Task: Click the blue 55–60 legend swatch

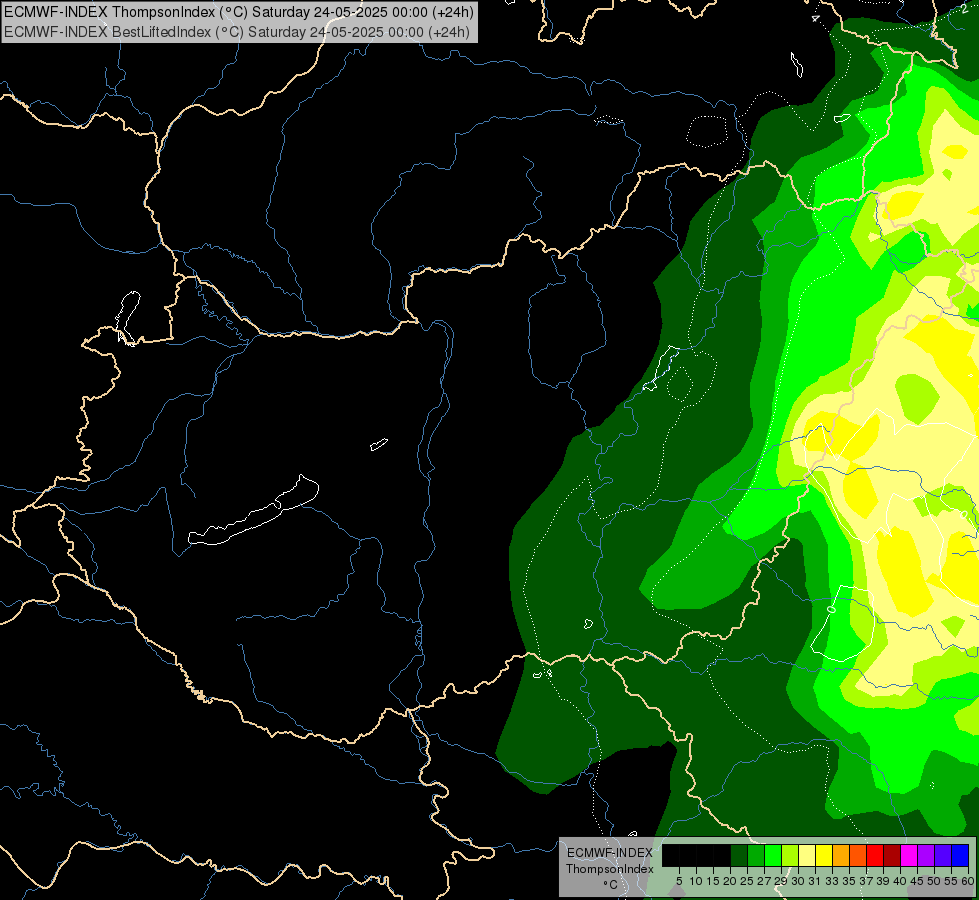Action: (x=960, y=855)
